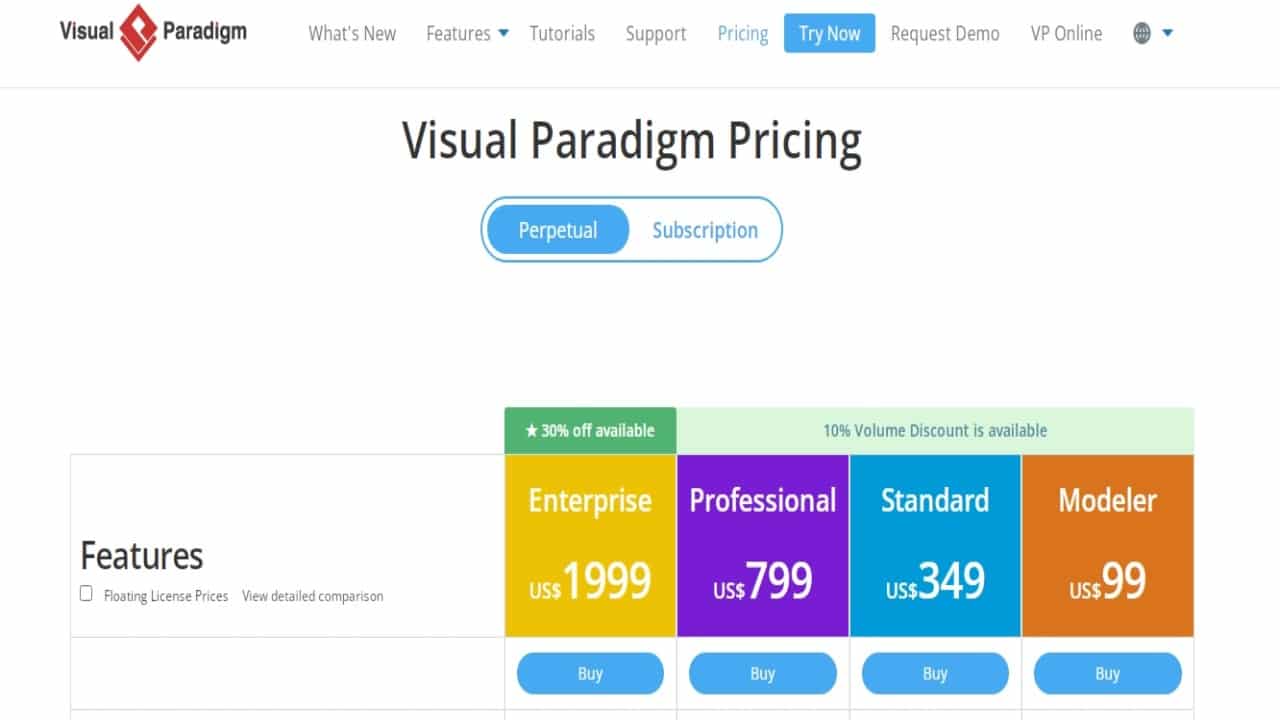Open the Request Demo link
This screenshot has height=720, width=1280.
(x=945, y=33)
